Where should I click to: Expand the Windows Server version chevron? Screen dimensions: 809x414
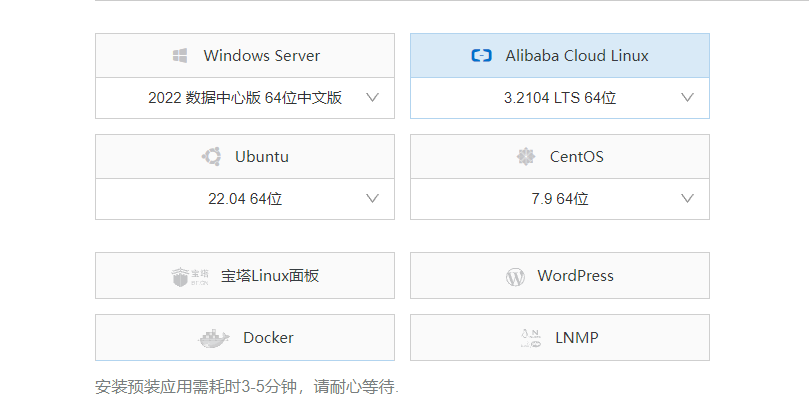(373, 98)
